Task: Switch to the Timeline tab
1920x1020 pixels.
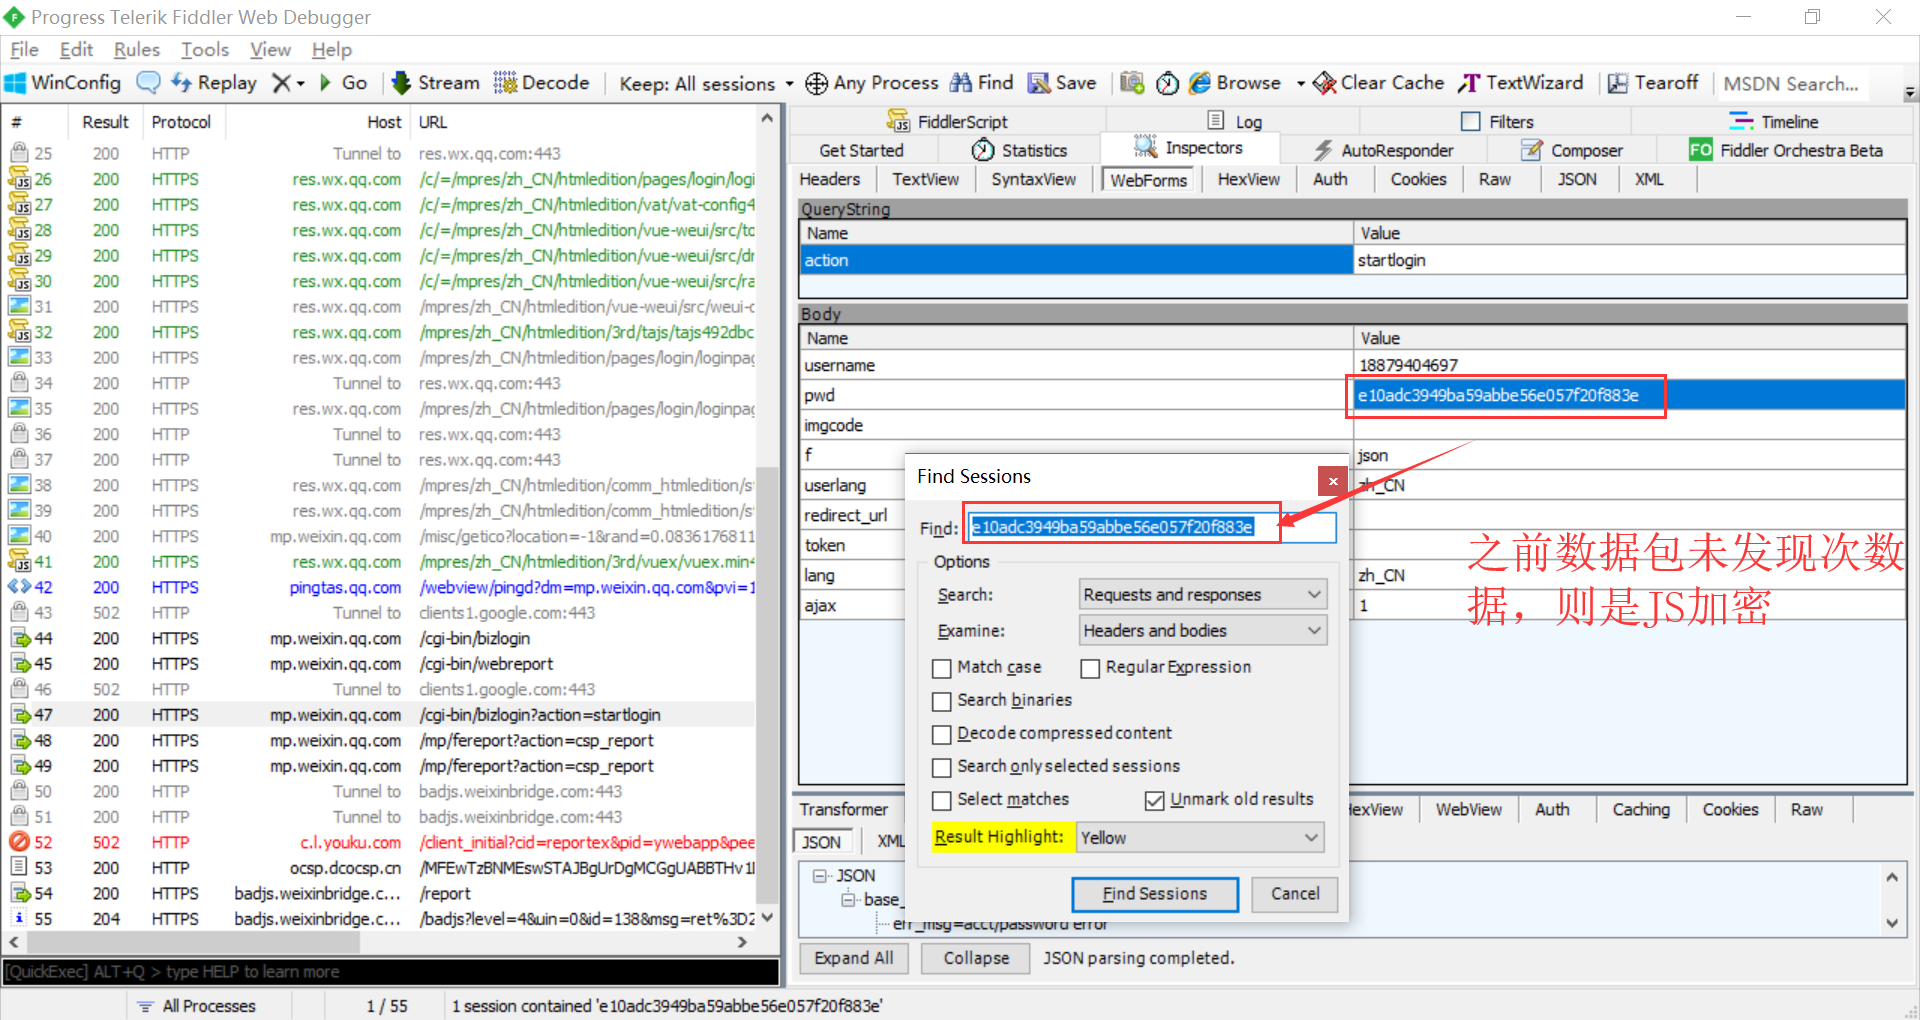Action: pyautogui.click(x=1774, y=121)
